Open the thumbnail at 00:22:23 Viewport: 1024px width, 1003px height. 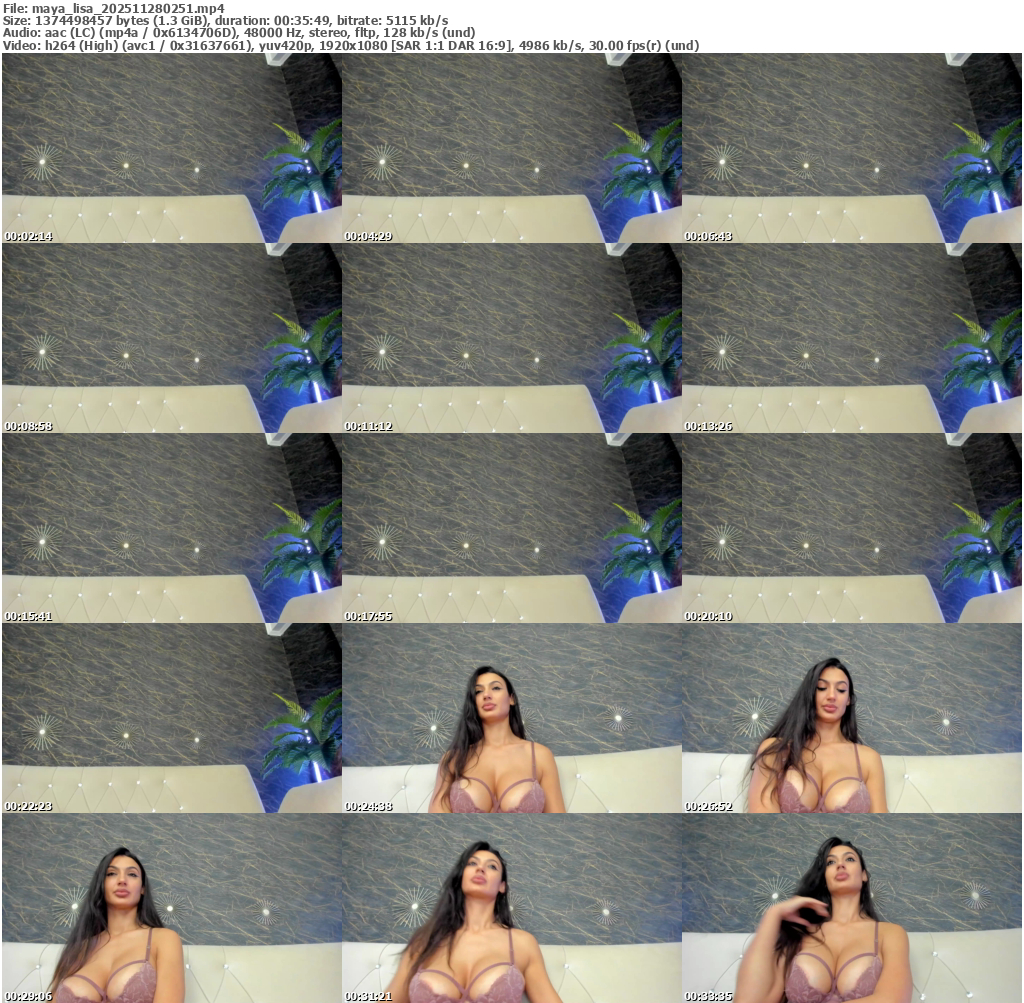tap(172, 718)
